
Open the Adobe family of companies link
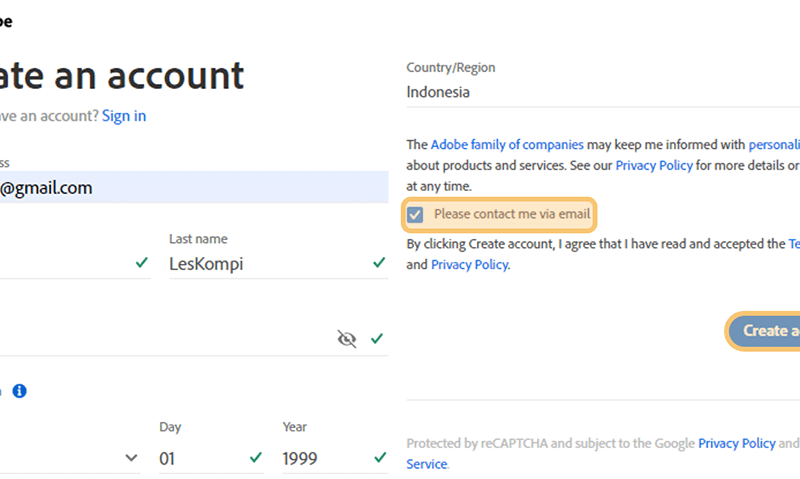tap(507, 145)
